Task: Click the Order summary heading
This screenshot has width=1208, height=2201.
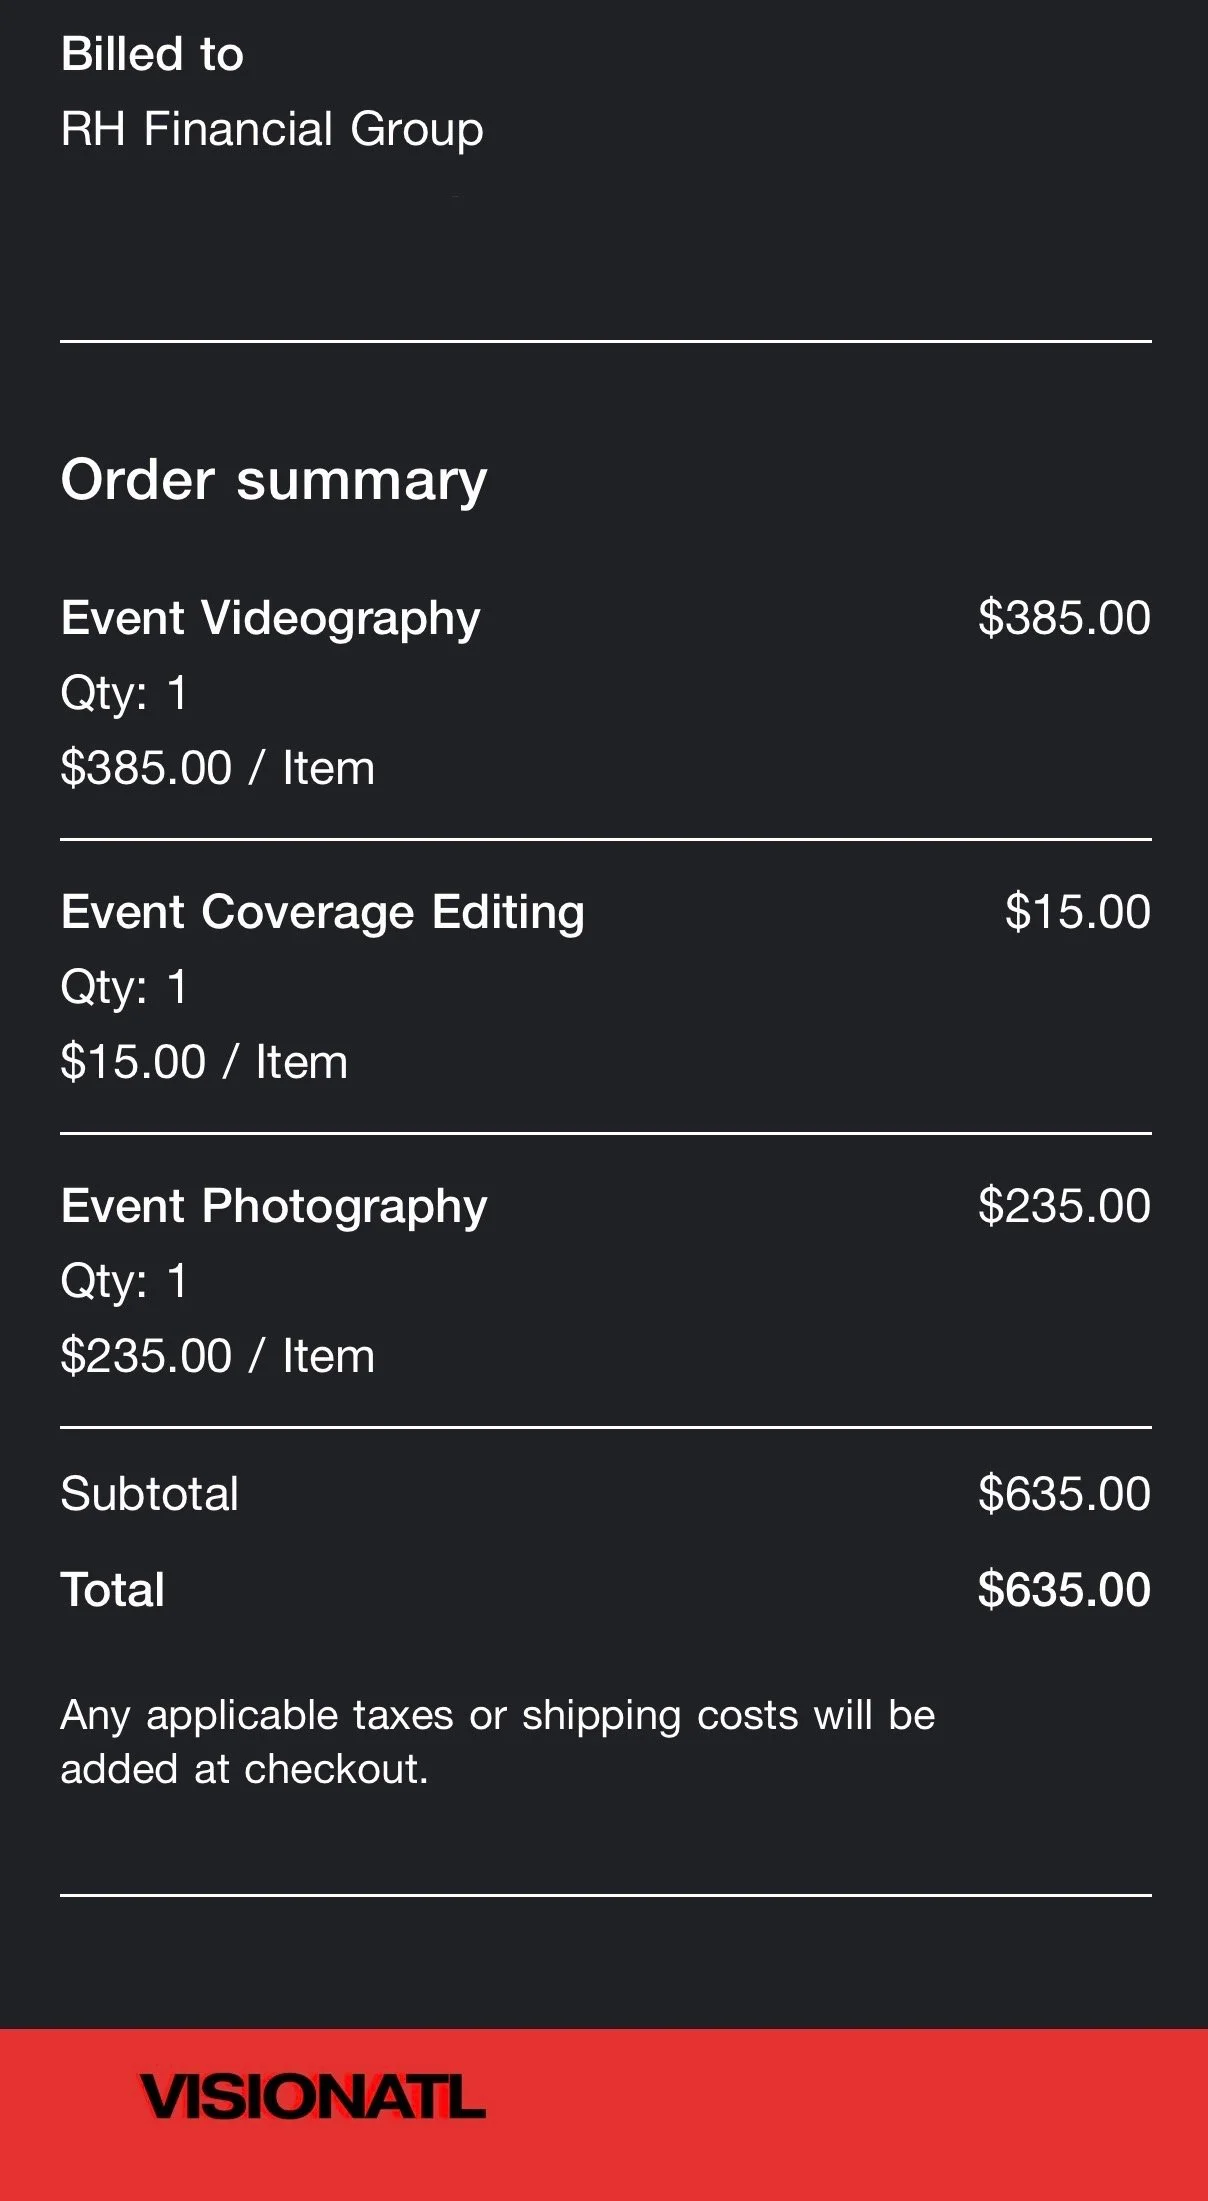Action: point(274,481)
